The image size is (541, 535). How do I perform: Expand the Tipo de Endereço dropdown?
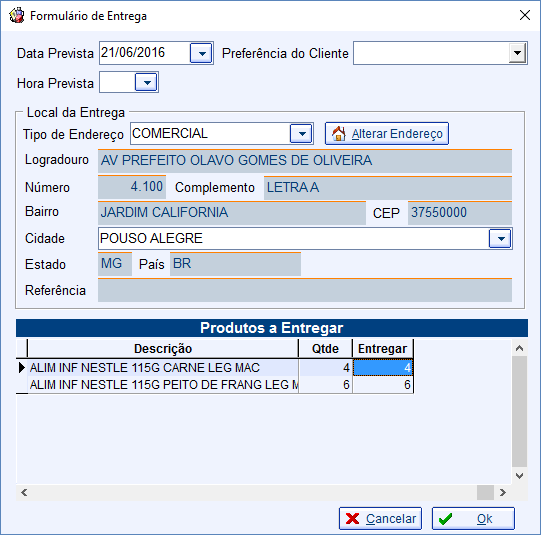click(x=301, y=133)
